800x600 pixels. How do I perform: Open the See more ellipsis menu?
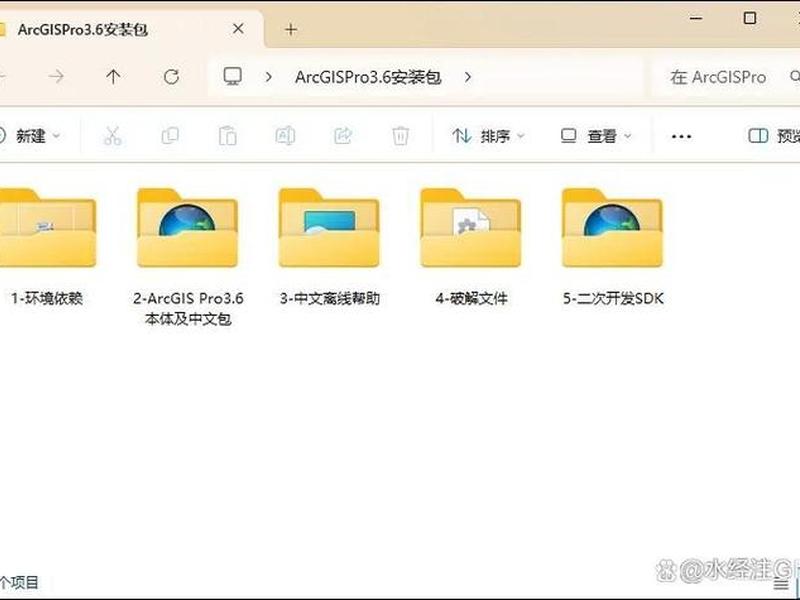pos(681,136)
